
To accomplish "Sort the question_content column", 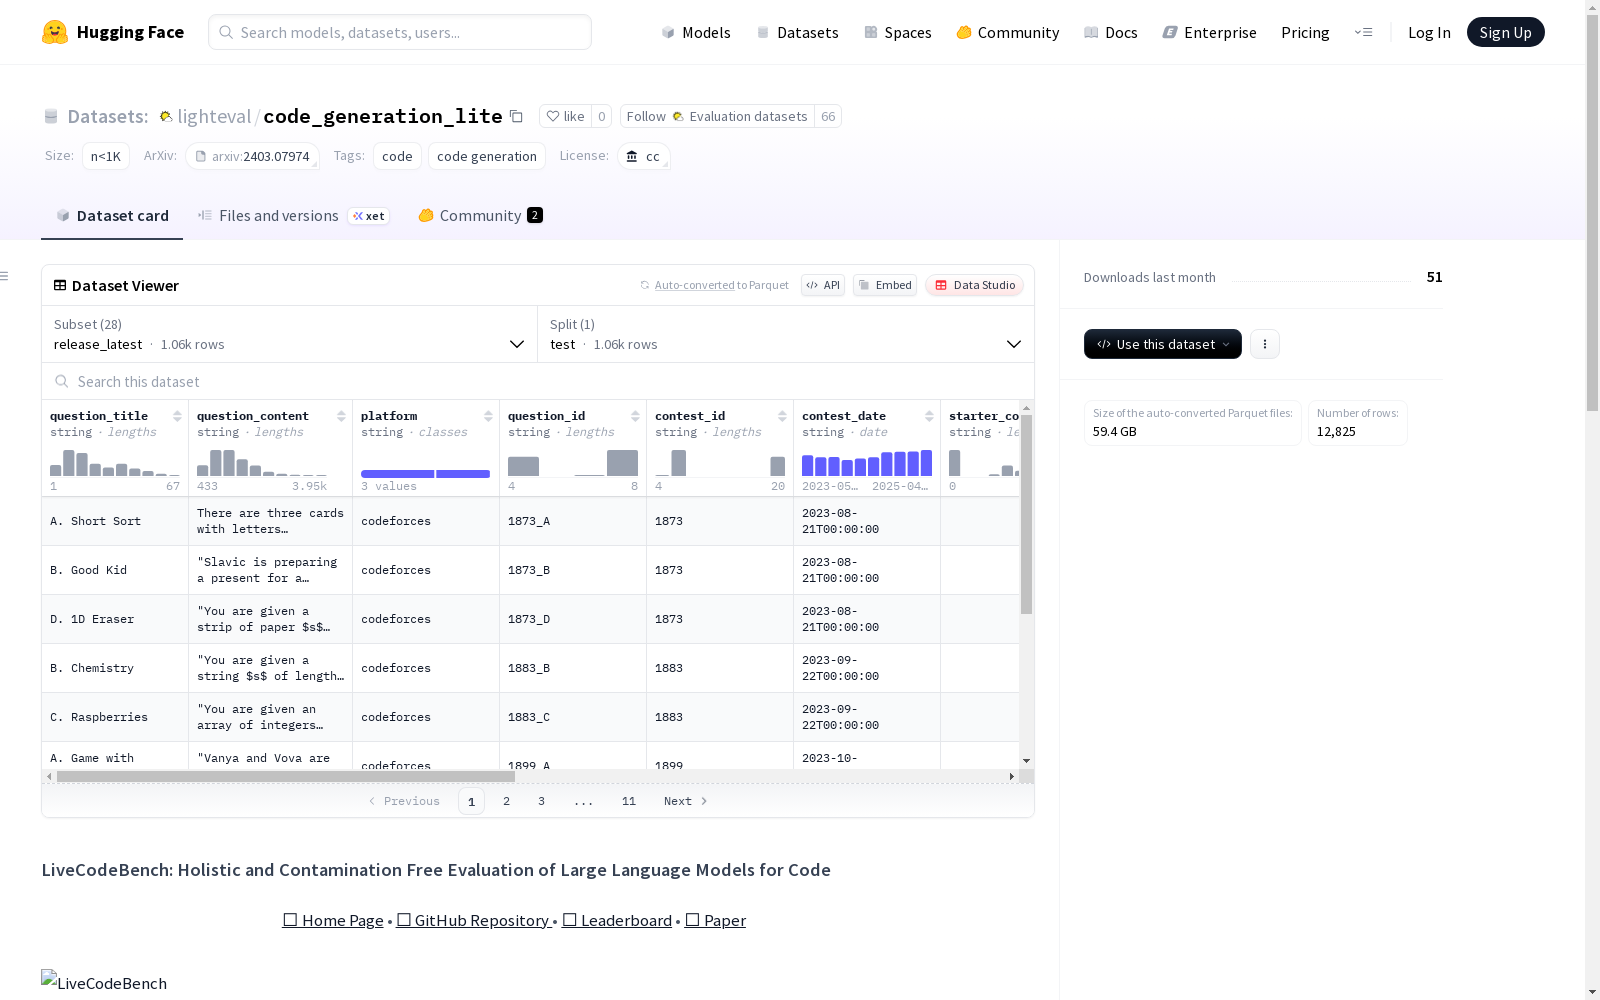I will [341, 416].
